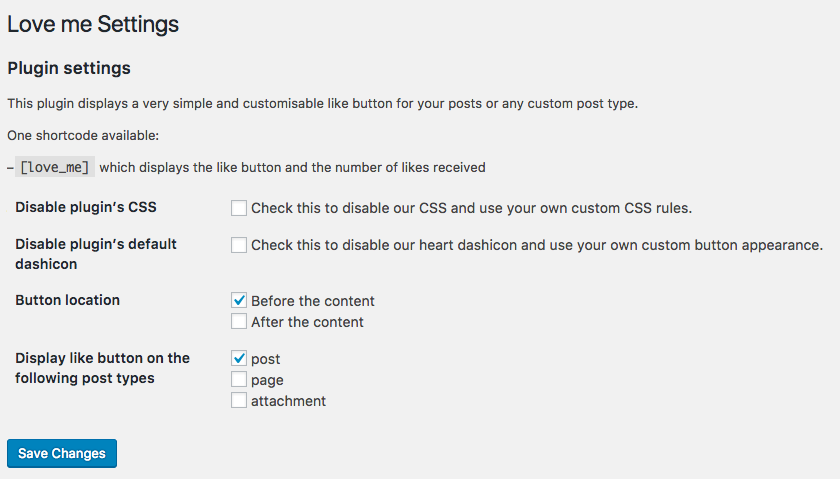Uncheck the post type checkbox
The image size is (840, 479).
tap(239, 359)
